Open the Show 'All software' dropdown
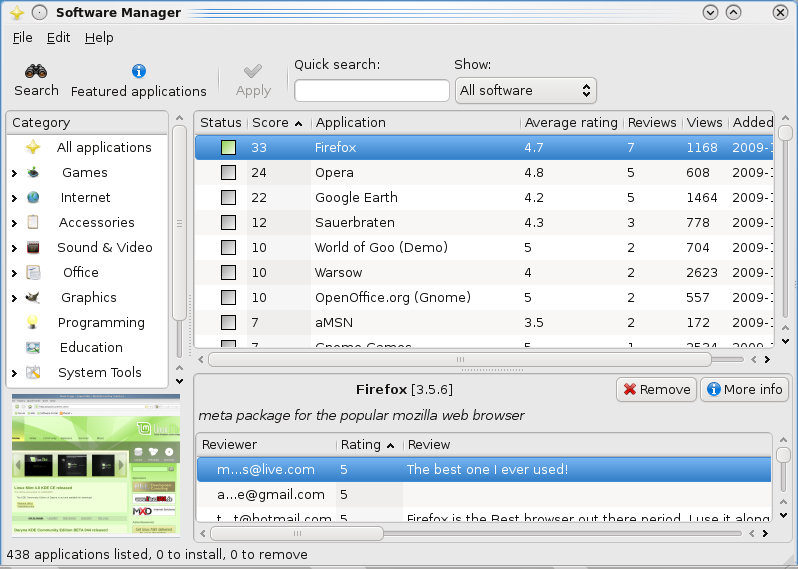This screenshot has width=798, height=569. pyautogui.click(x=525, y=90)
